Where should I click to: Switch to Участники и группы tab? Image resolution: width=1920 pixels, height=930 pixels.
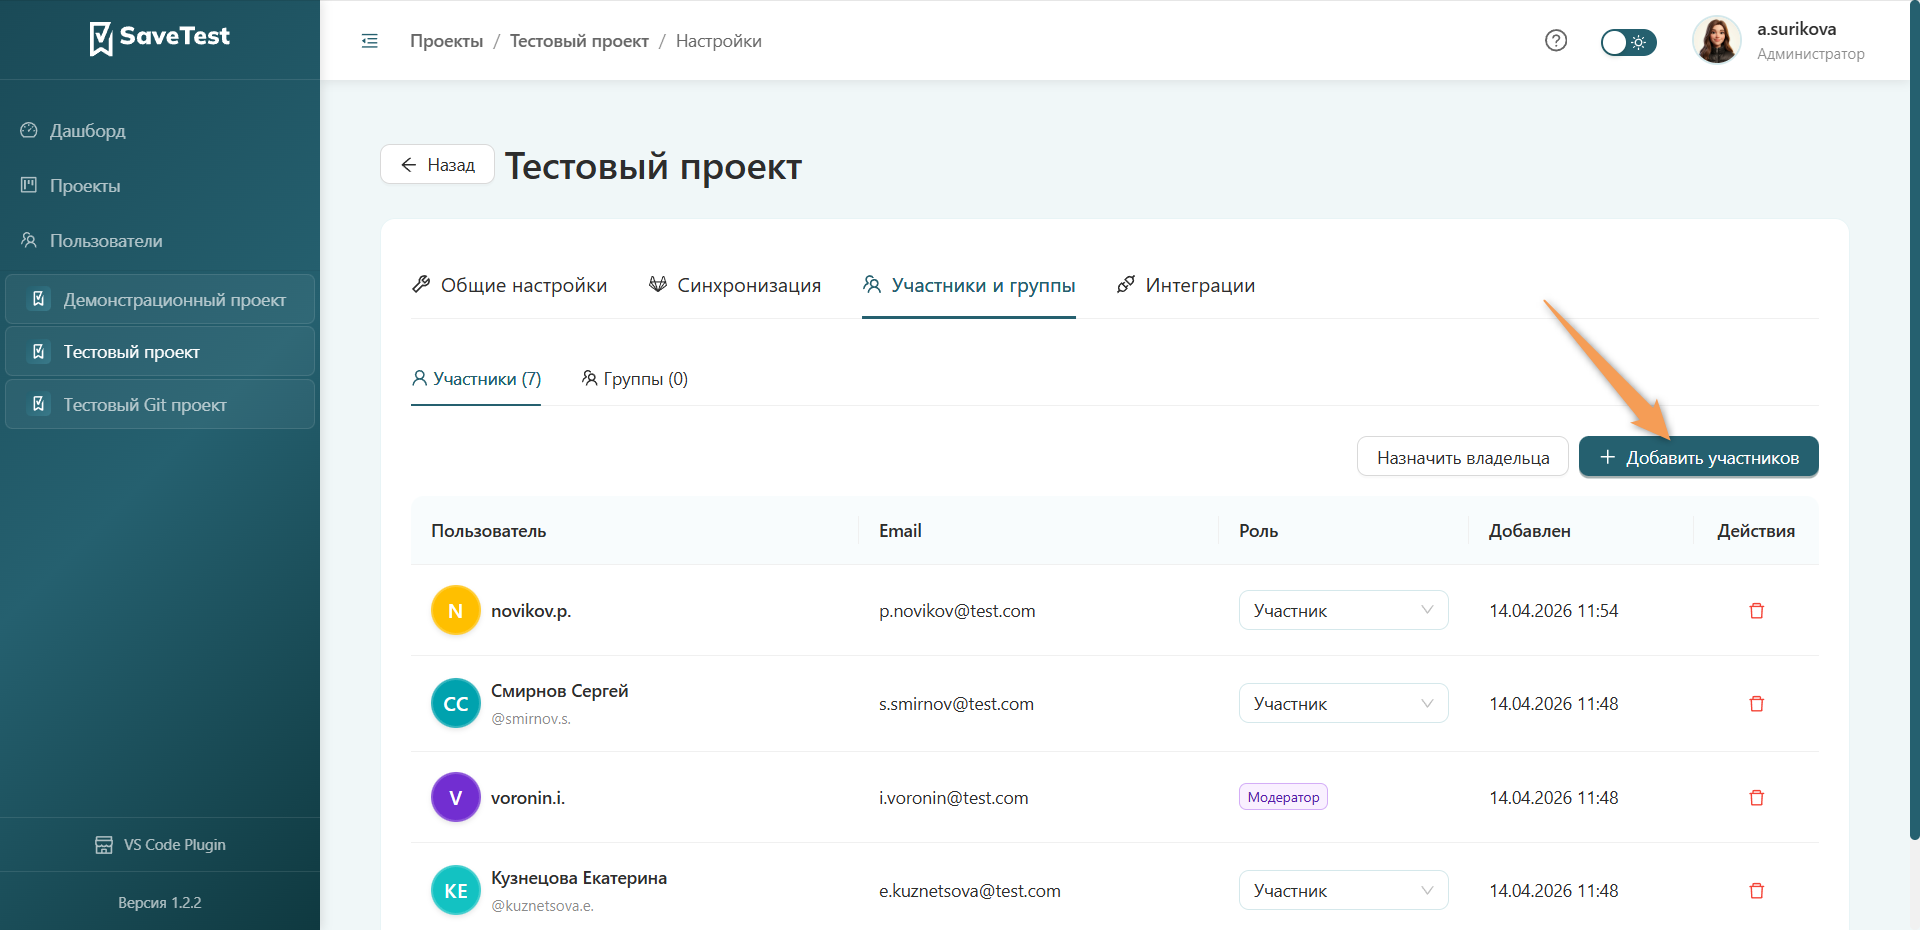click(x=969, y=285)
